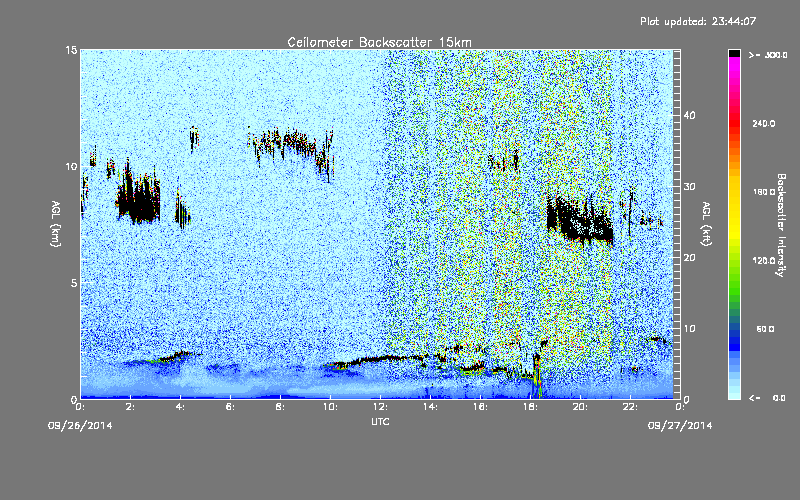Select the '22:' UTC hour tick
The width and height of the screenshot is (800, 500).
(630, 407)
